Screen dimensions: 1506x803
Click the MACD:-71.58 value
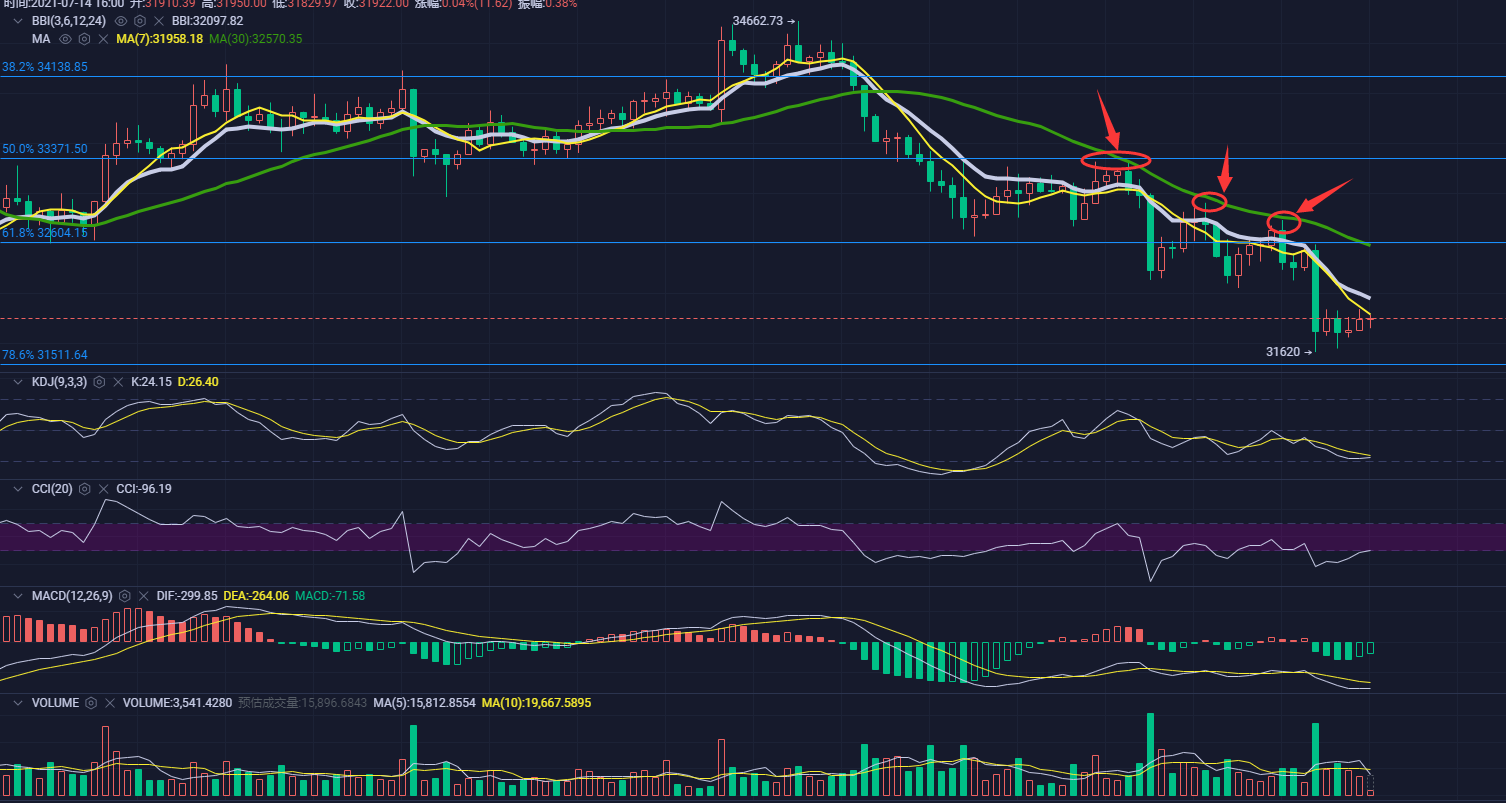click(330, 596)
